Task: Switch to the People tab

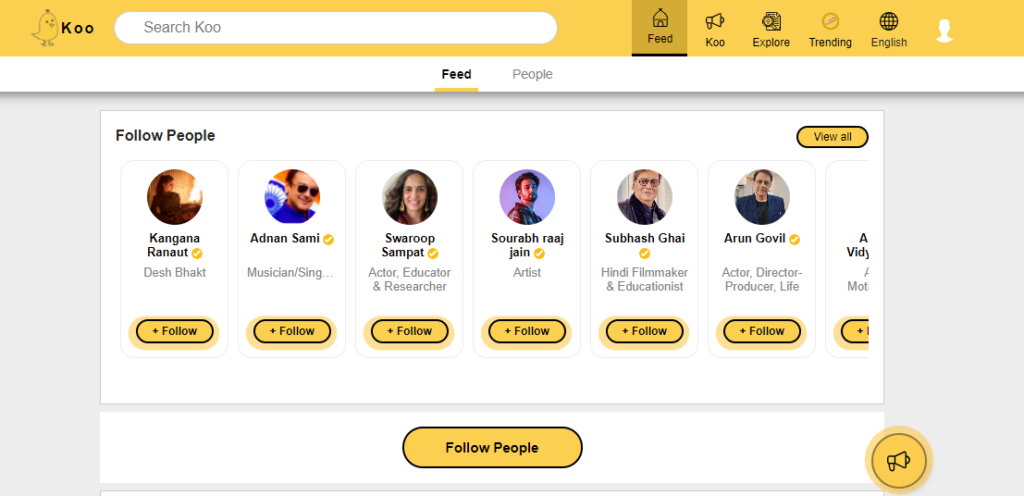Action: point(532,74)
